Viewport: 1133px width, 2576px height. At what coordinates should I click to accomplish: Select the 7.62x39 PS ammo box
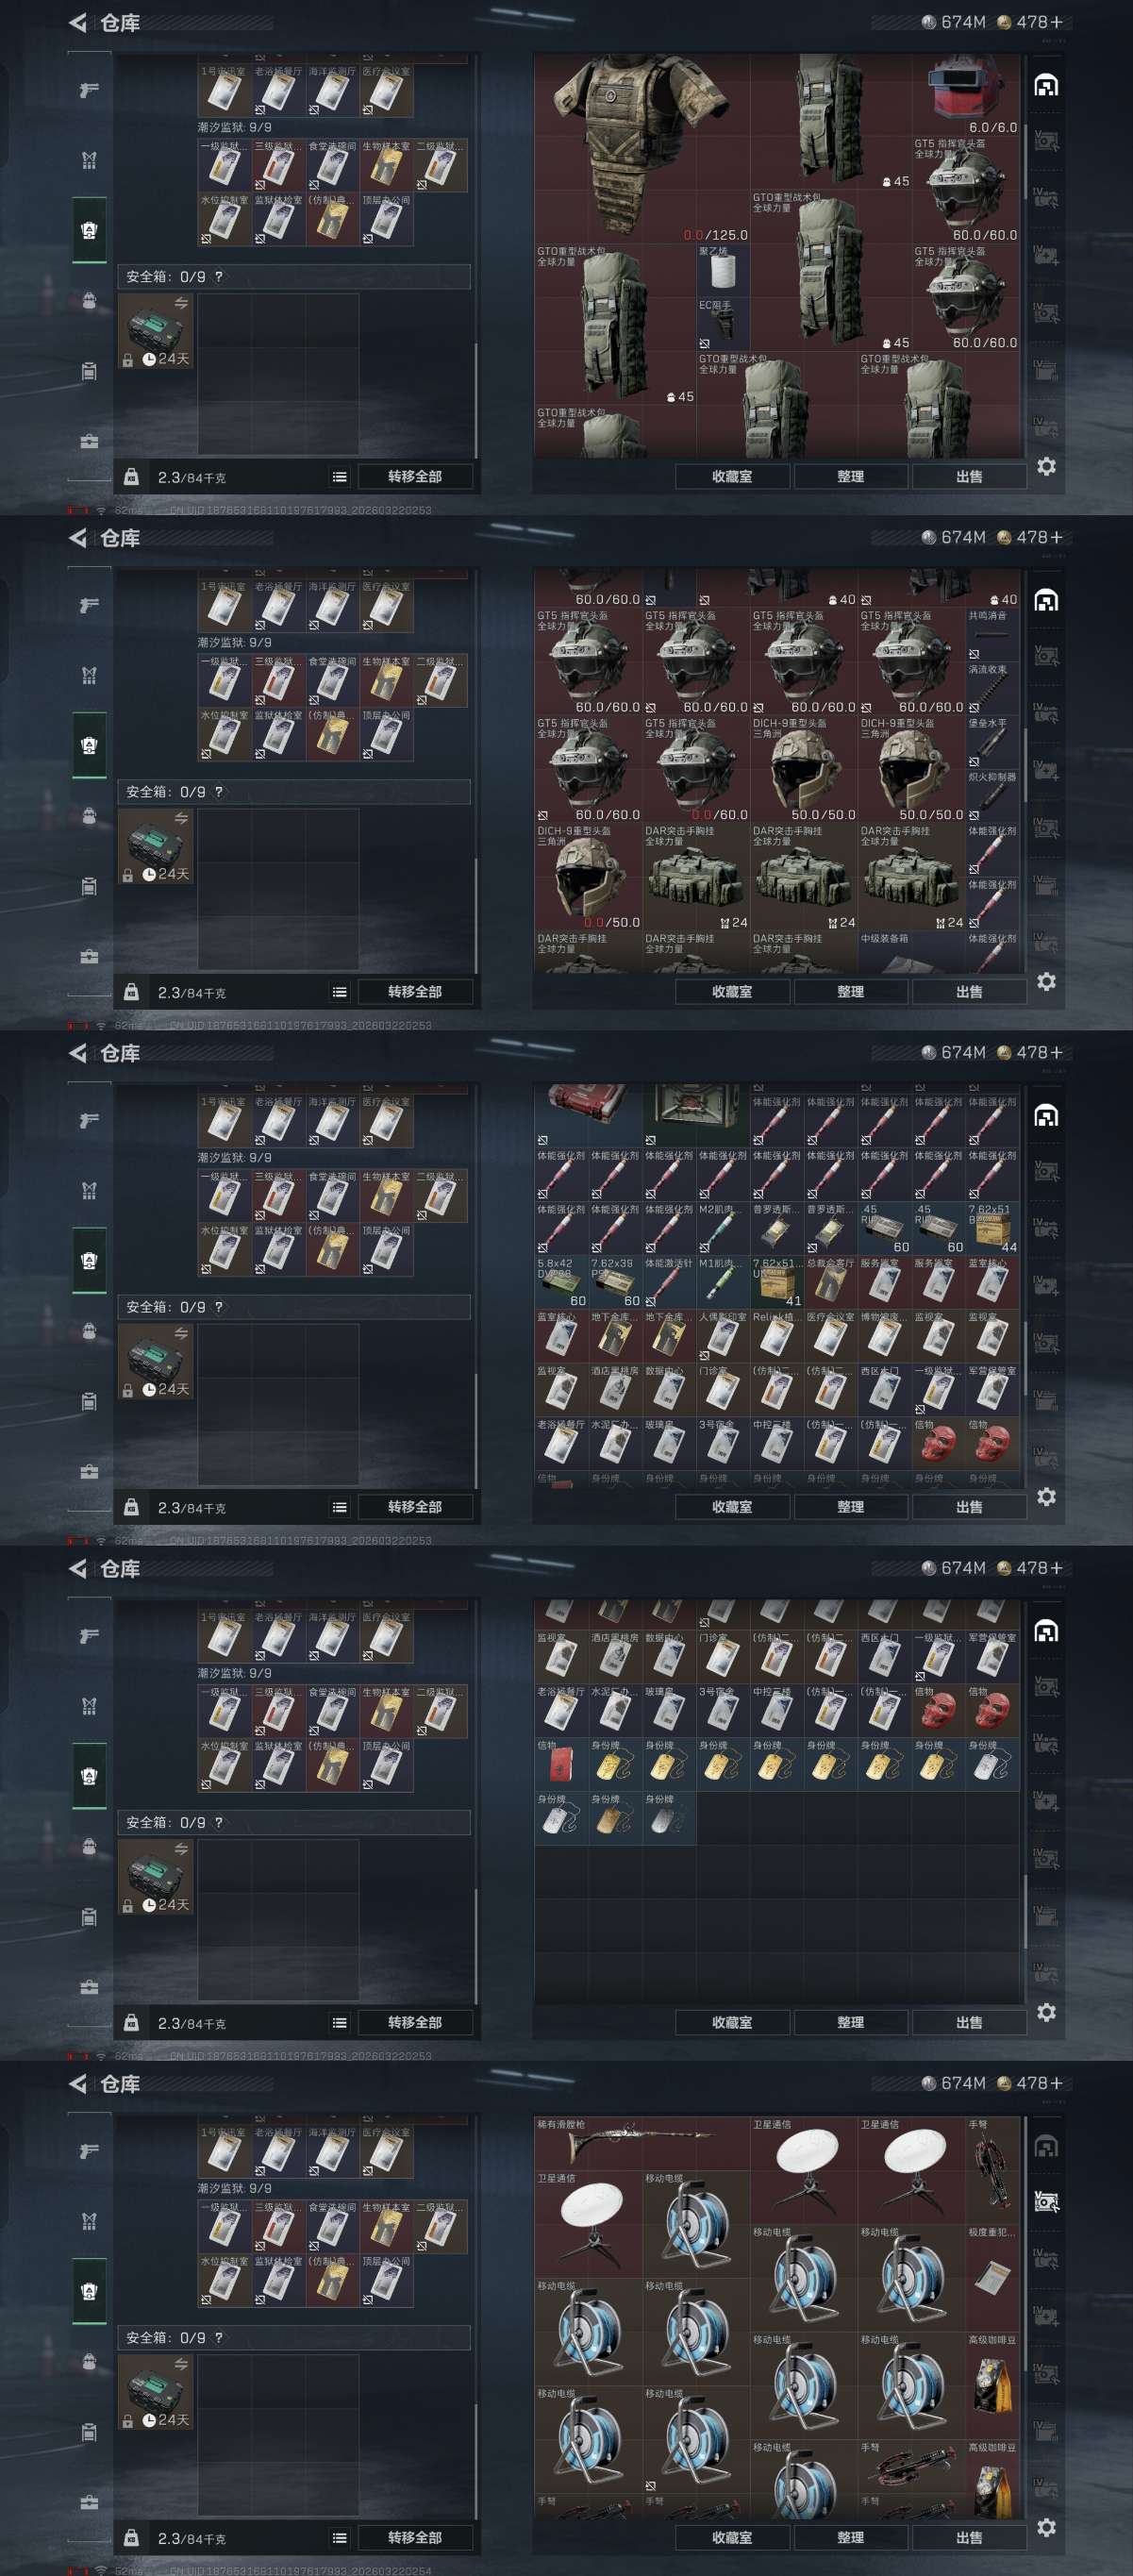point(615,1282)
